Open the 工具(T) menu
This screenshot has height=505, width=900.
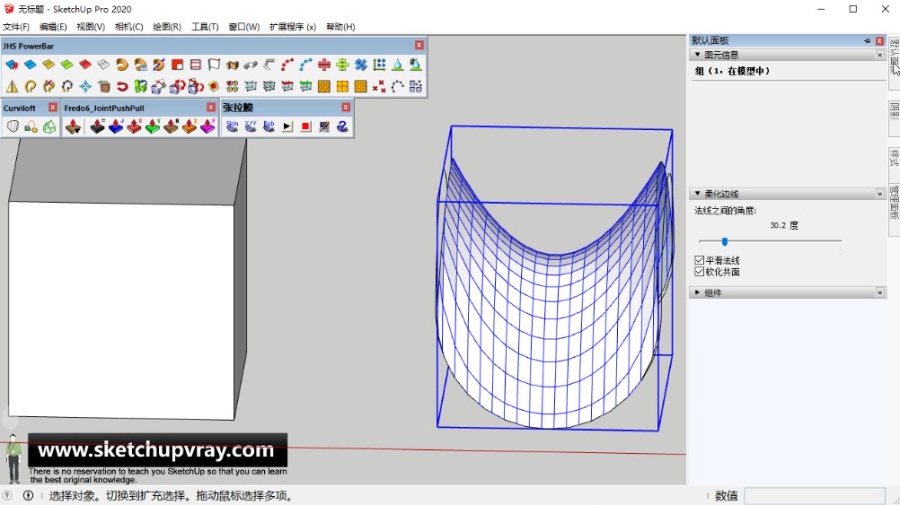(x=205, y=27)
